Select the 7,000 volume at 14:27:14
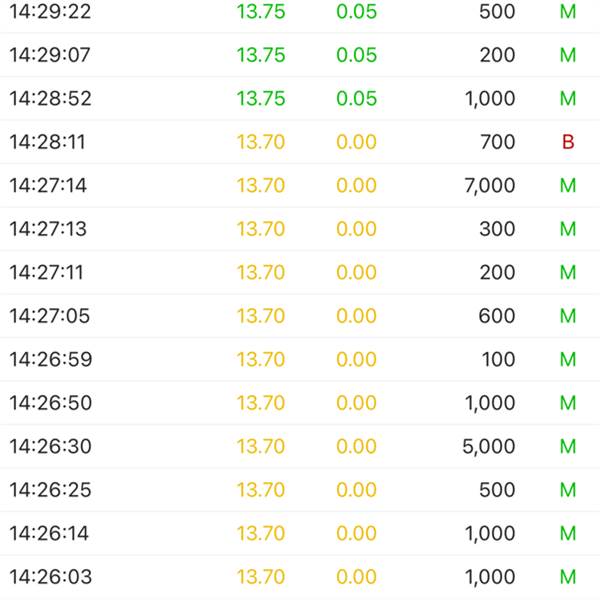The height and width of the screenshot is (600, 600). pos(490,186)
